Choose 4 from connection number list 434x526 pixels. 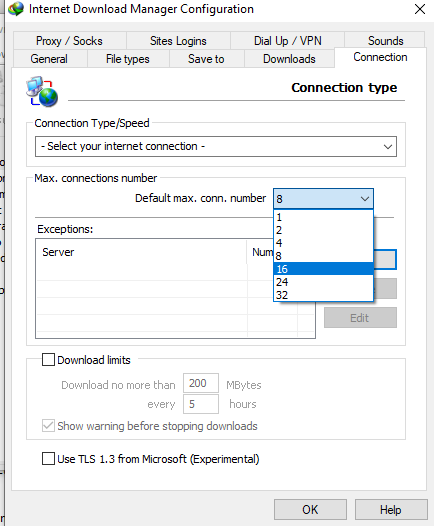click(323, 243)
